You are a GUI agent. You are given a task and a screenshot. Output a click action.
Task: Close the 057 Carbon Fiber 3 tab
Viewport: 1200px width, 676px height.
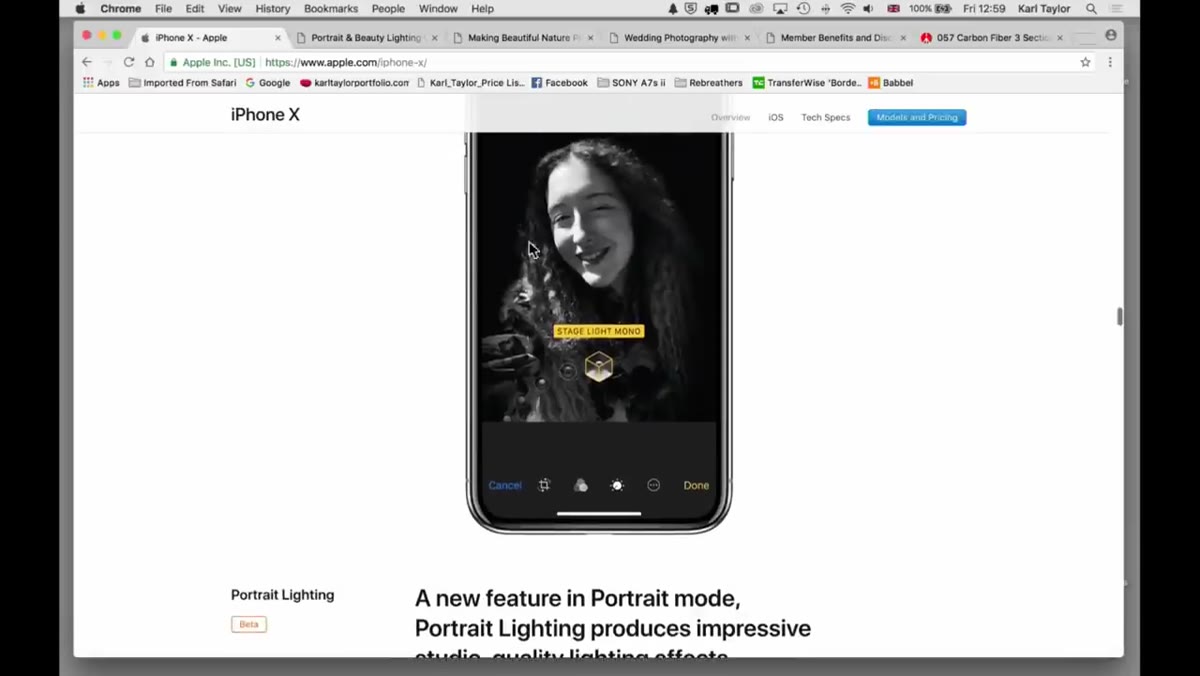(x=1060, y=38)
